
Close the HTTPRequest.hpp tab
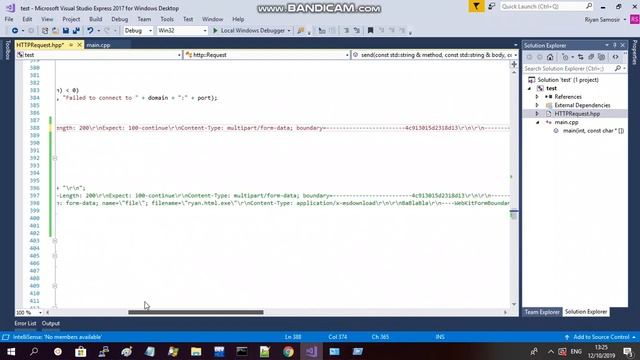tap(79, 45)
